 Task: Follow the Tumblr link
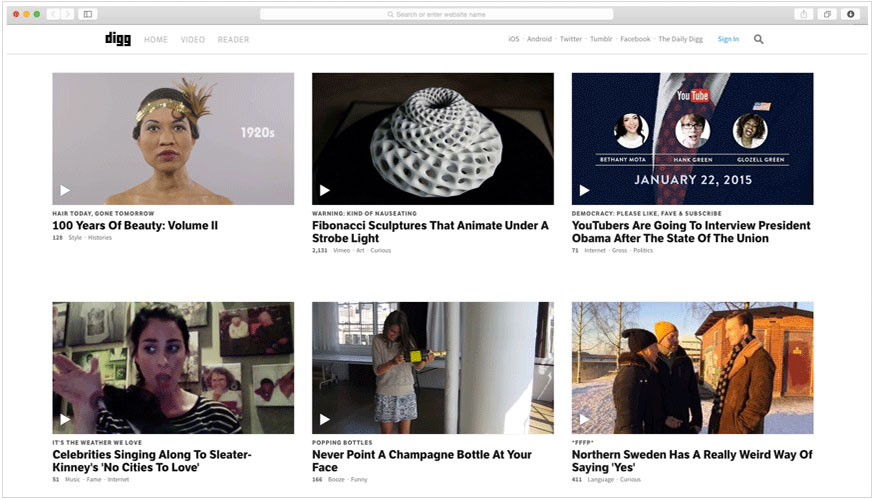(601, 39)
